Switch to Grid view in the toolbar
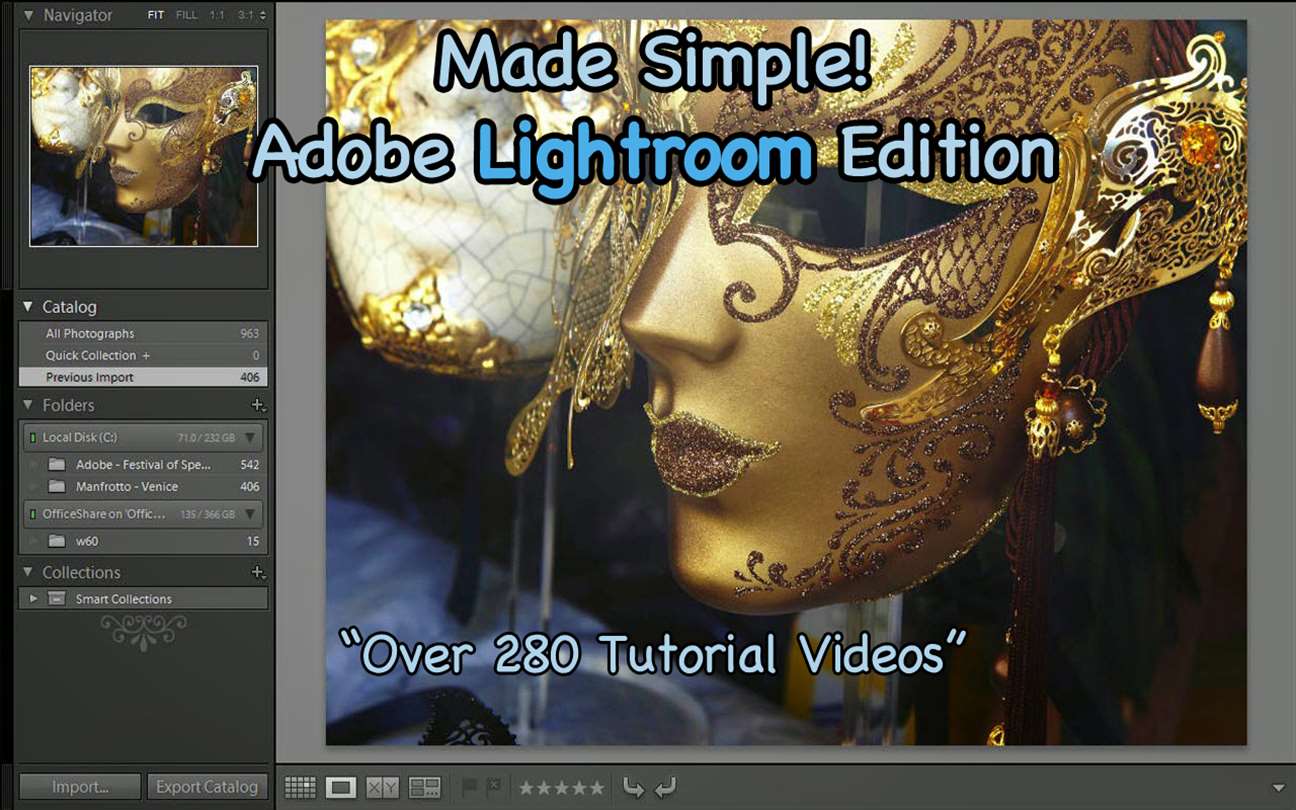 pyautogui.click(x=300, y=787)
